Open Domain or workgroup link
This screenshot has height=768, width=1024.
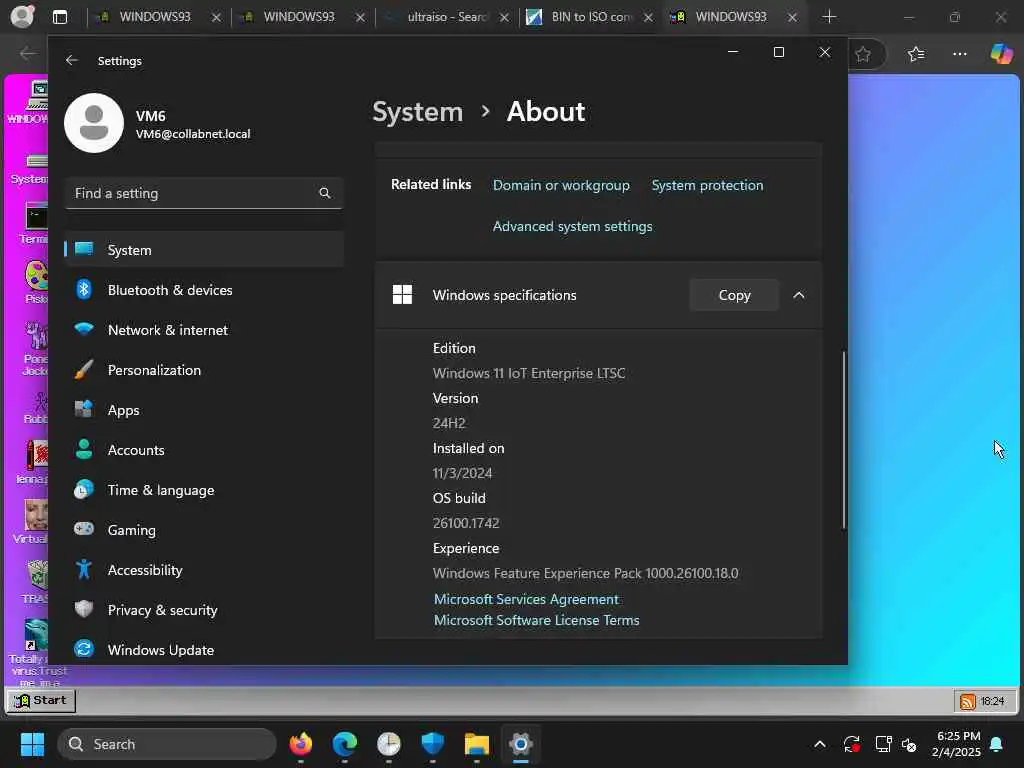(x=561, y=185)
